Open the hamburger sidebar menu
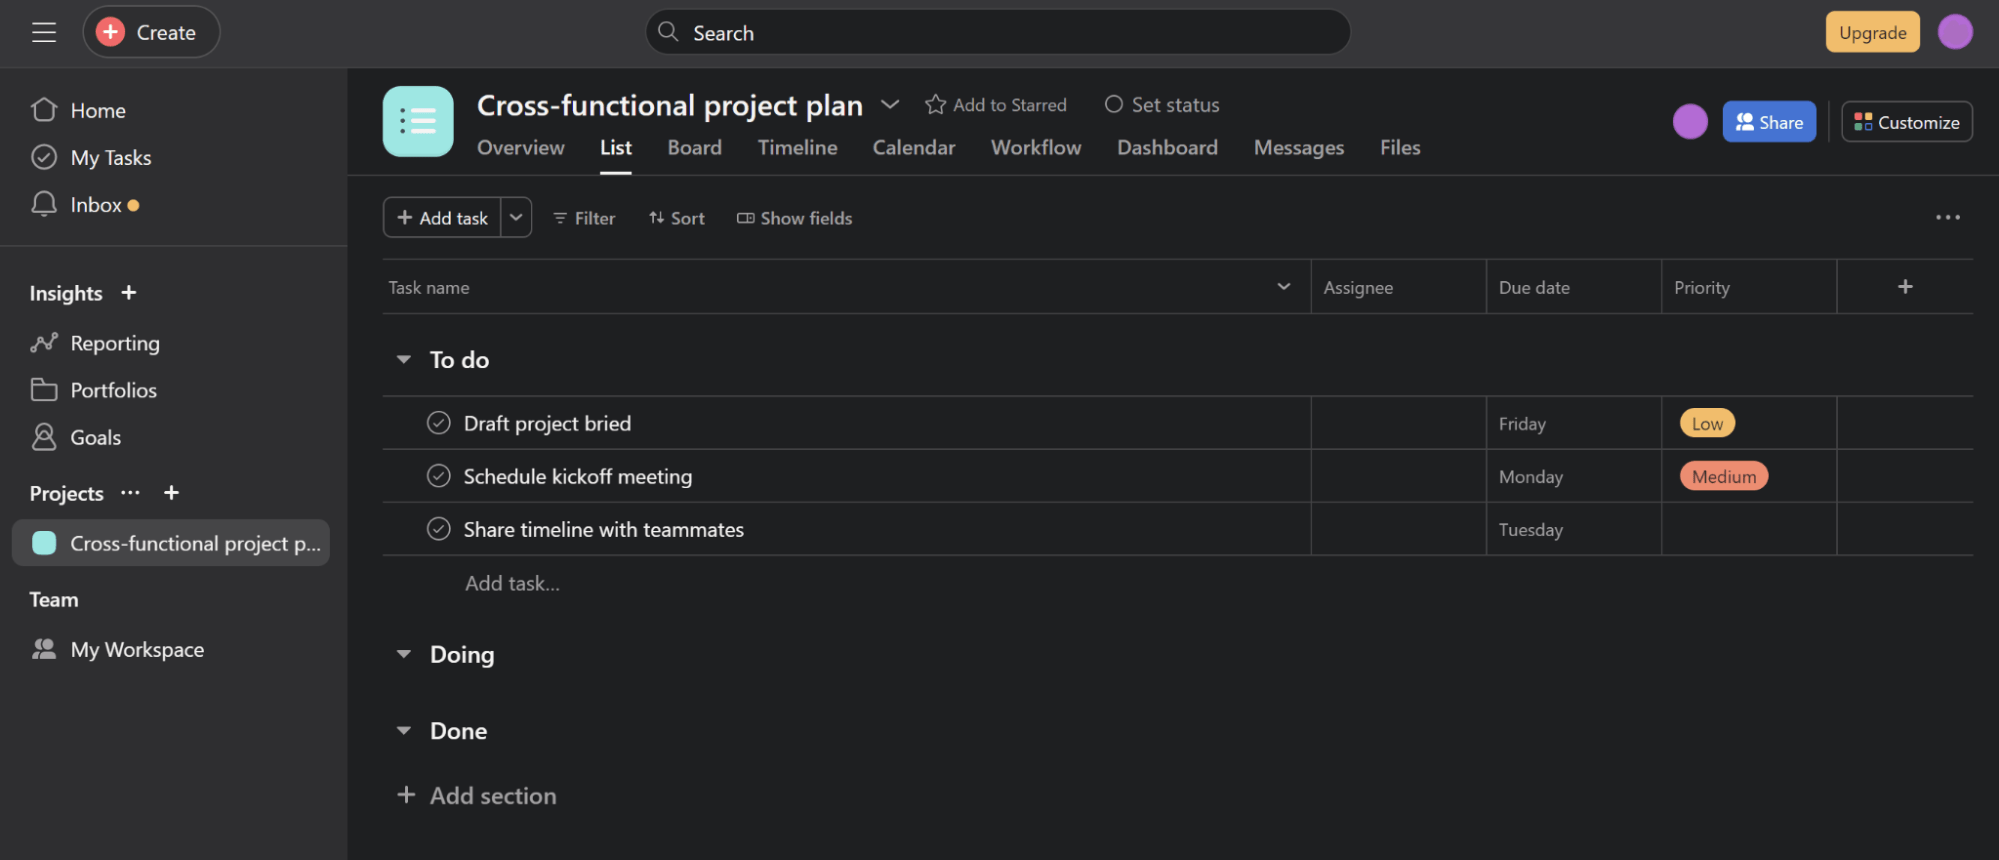1999x860 pixels. pos(44,32)
